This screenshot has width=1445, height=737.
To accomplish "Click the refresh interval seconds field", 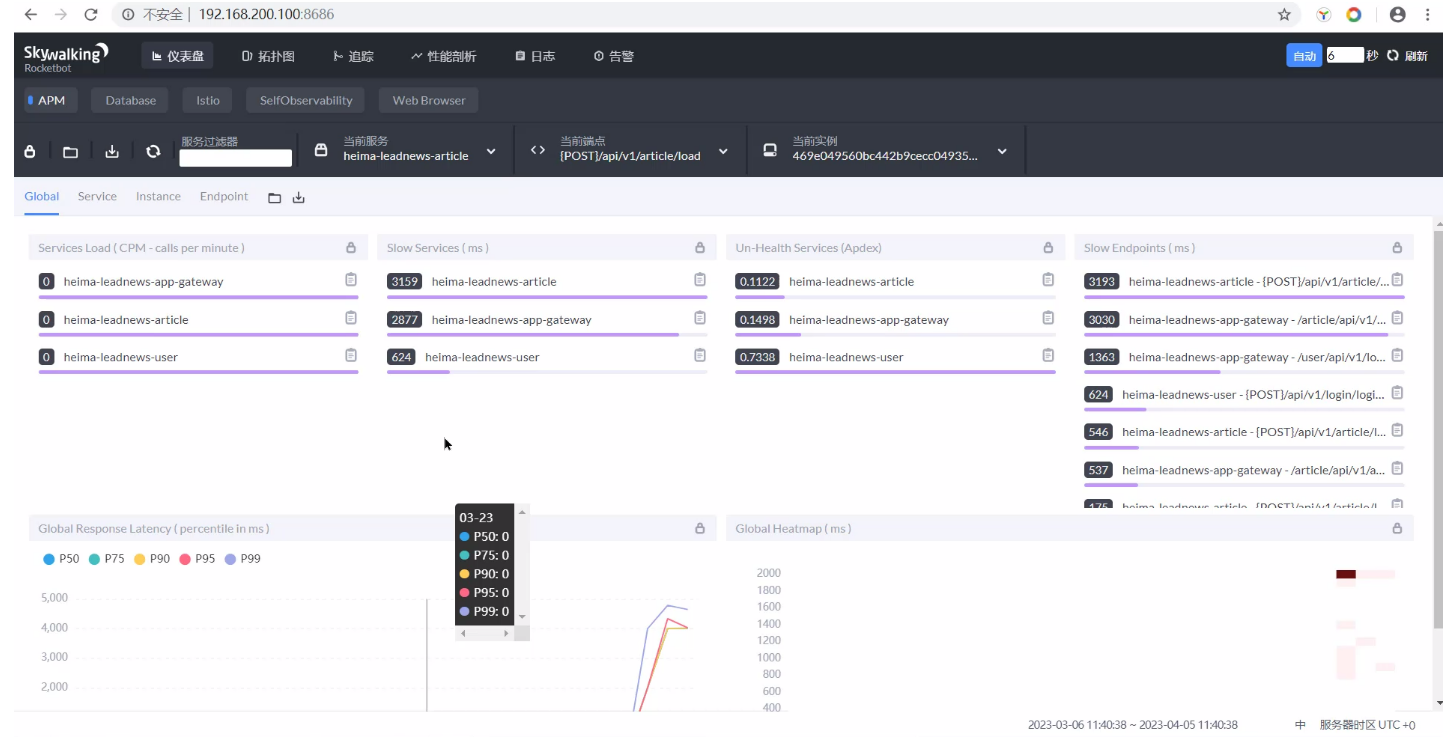I will (x=1345, y=56).
